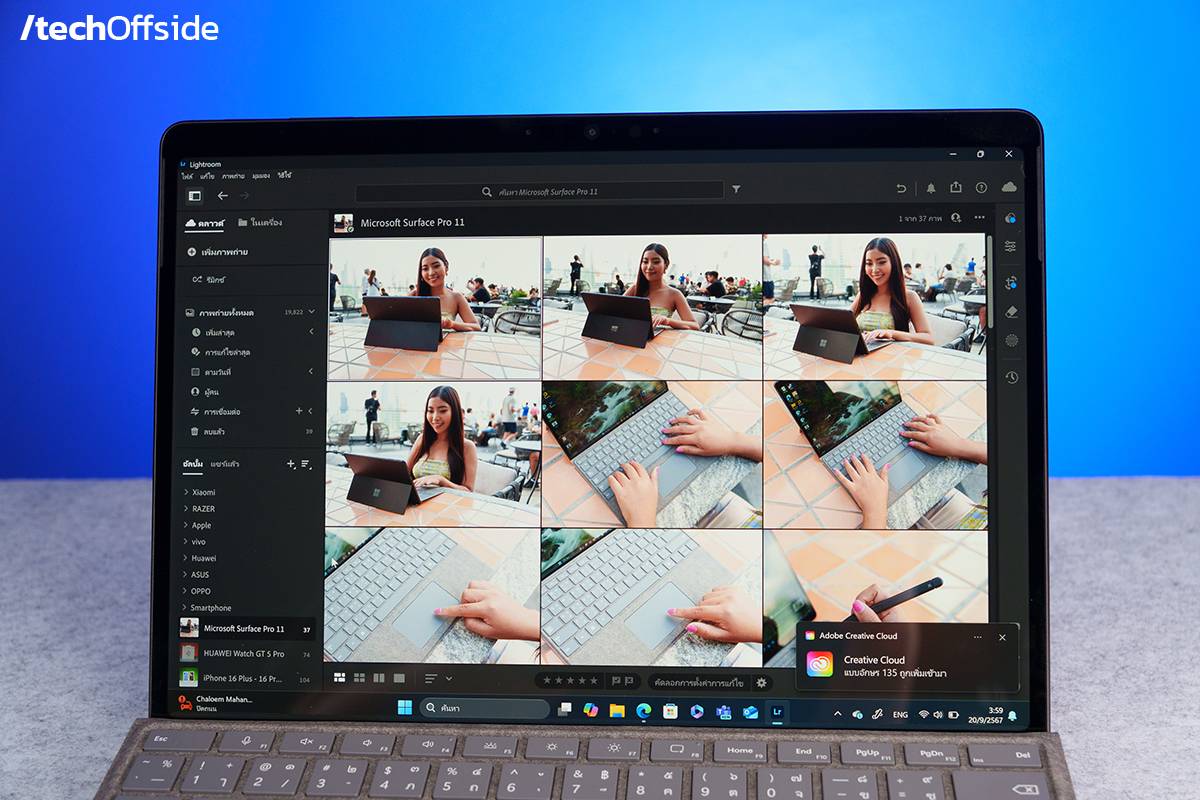Image resolution: width=1200 pixels, height=800 pixels.
Task: Expand the เพิ่มล่าสุด (Recently Added) chevron
Action: pos(311,331)
